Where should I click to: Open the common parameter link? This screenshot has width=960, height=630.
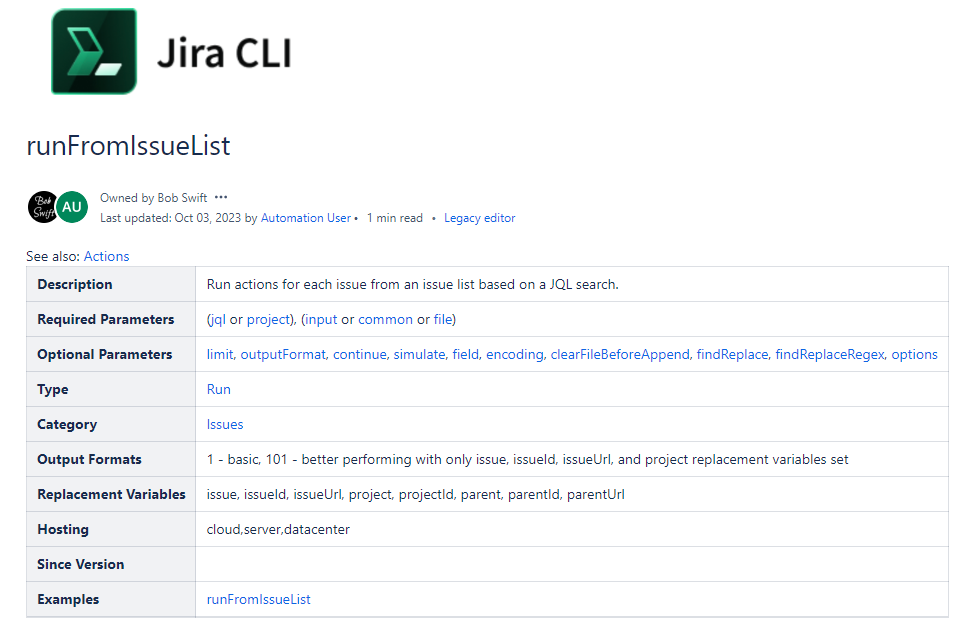[x=385, y=320]
